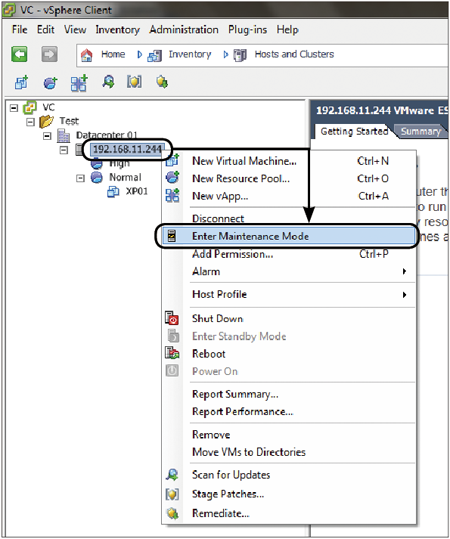The width and height of the screenshot is (450, 539).
Task: Click the New Resource Pool icon in the context menu
Action: (172, 177)
